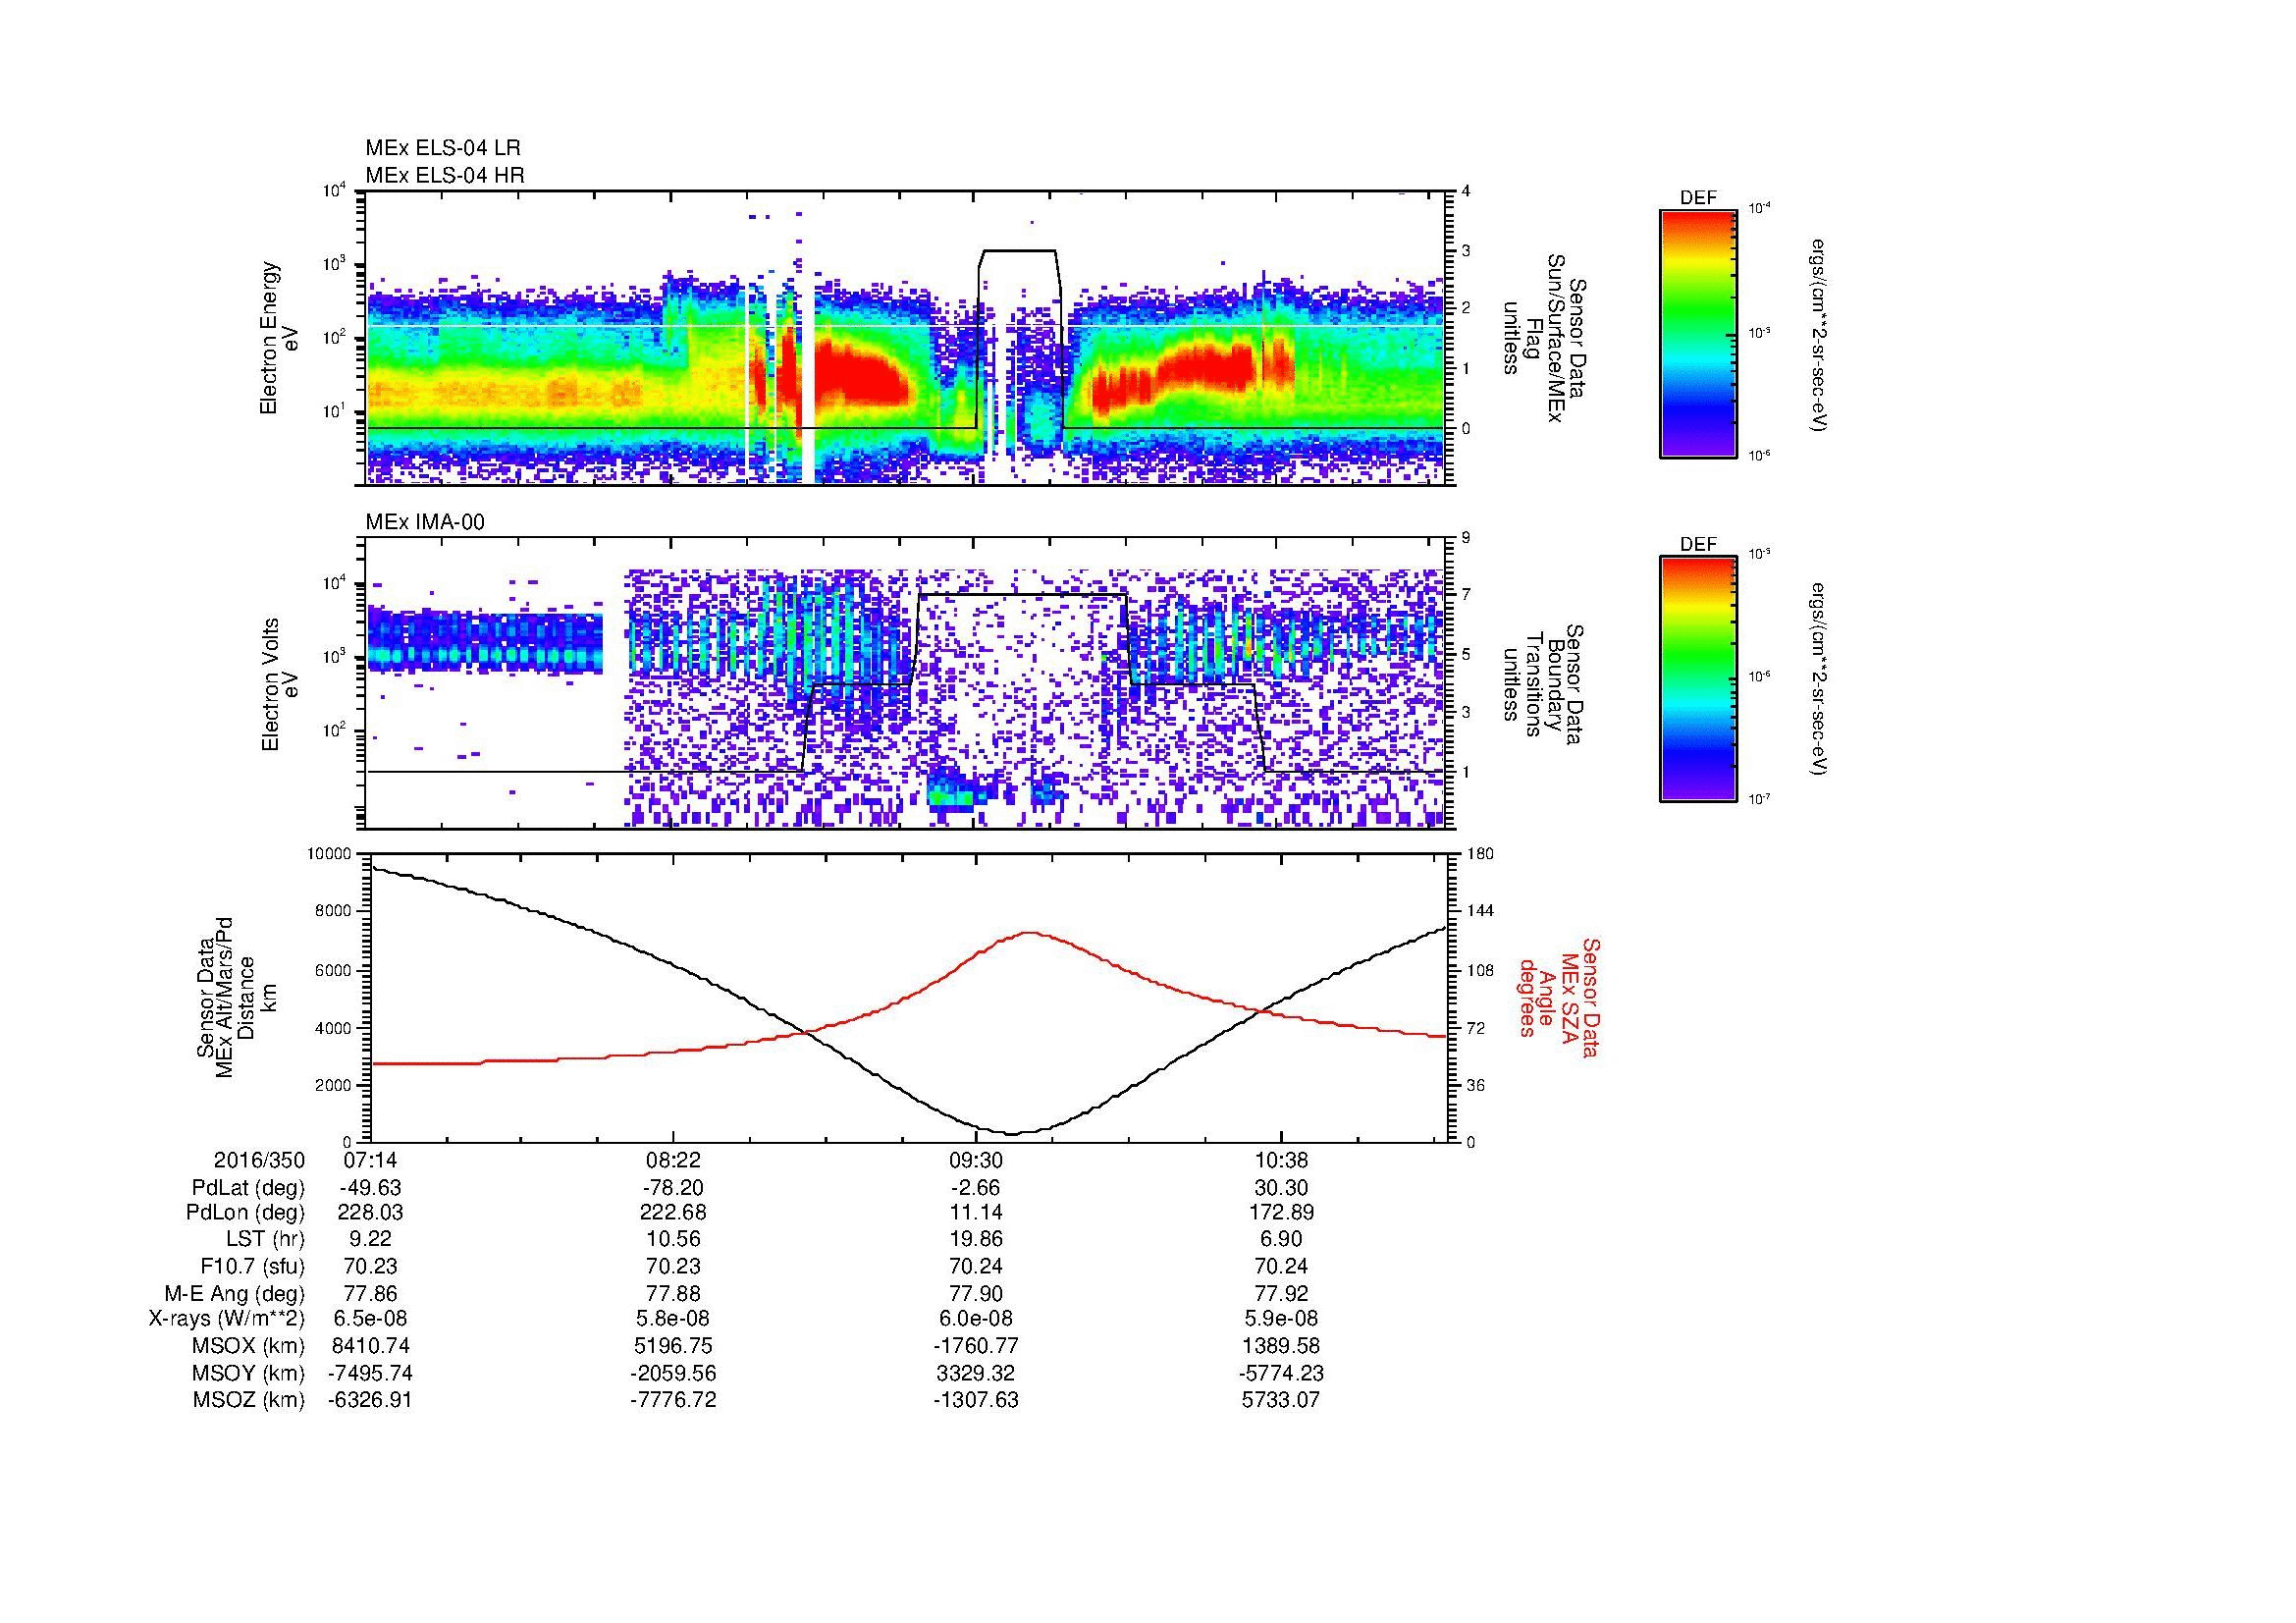Click the 'PdLat (deg)' row label
This screenshot has width=2296, height=1623.
point(248,1188)
